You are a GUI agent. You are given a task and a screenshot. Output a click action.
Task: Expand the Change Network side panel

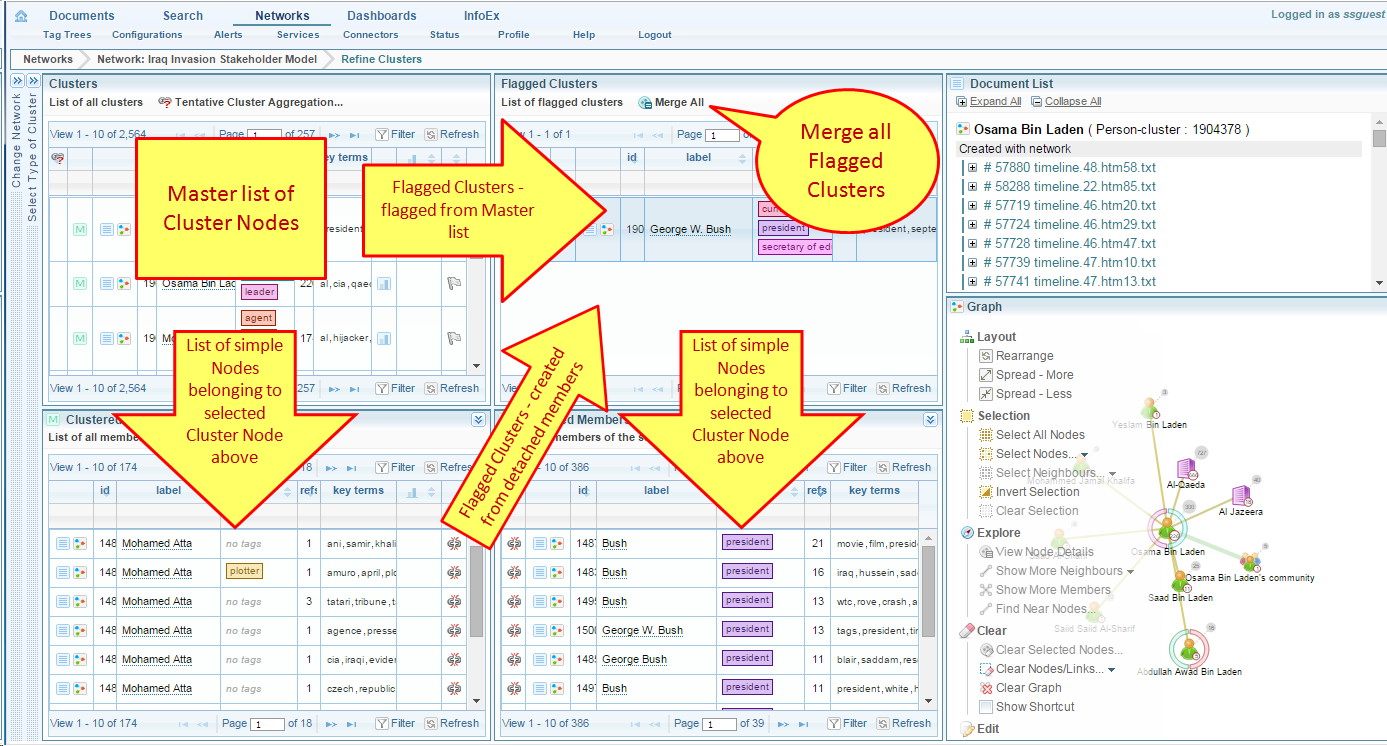click(17, 81)
